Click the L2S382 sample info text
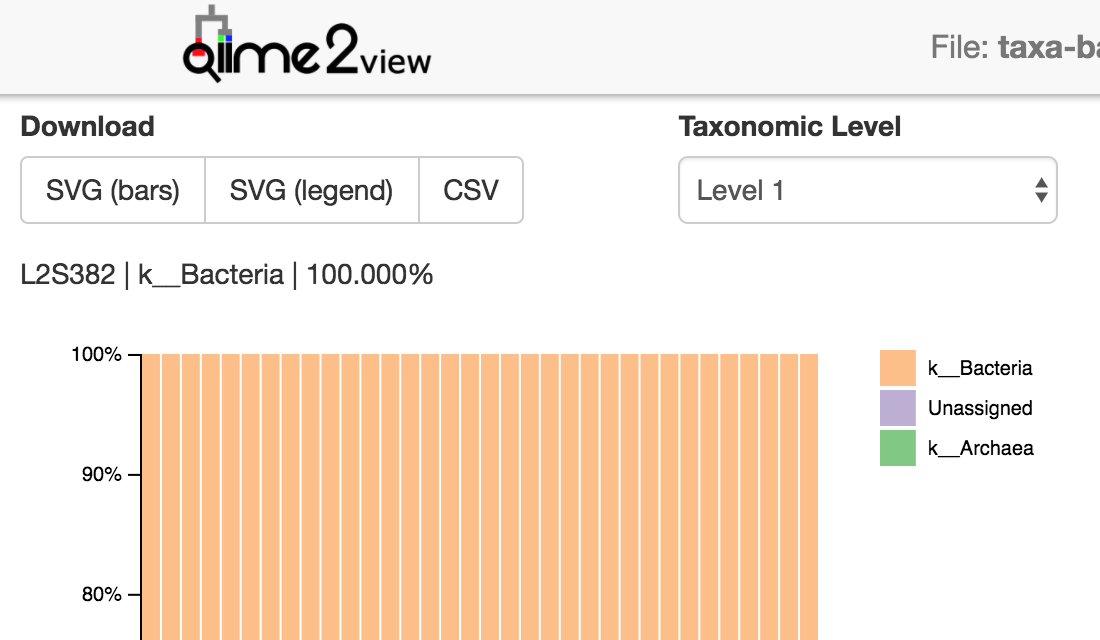 pos(227,274)
